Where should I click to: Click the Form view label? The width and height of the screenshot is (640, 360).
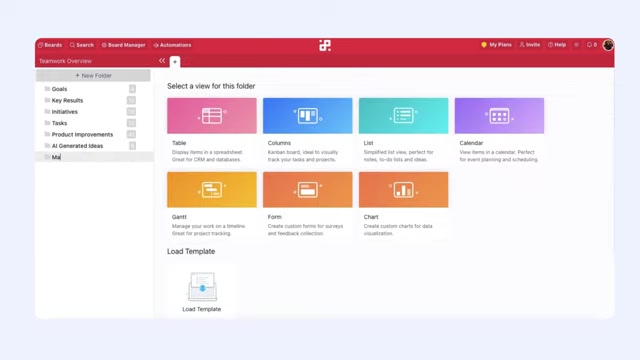[x=274, y=217]
